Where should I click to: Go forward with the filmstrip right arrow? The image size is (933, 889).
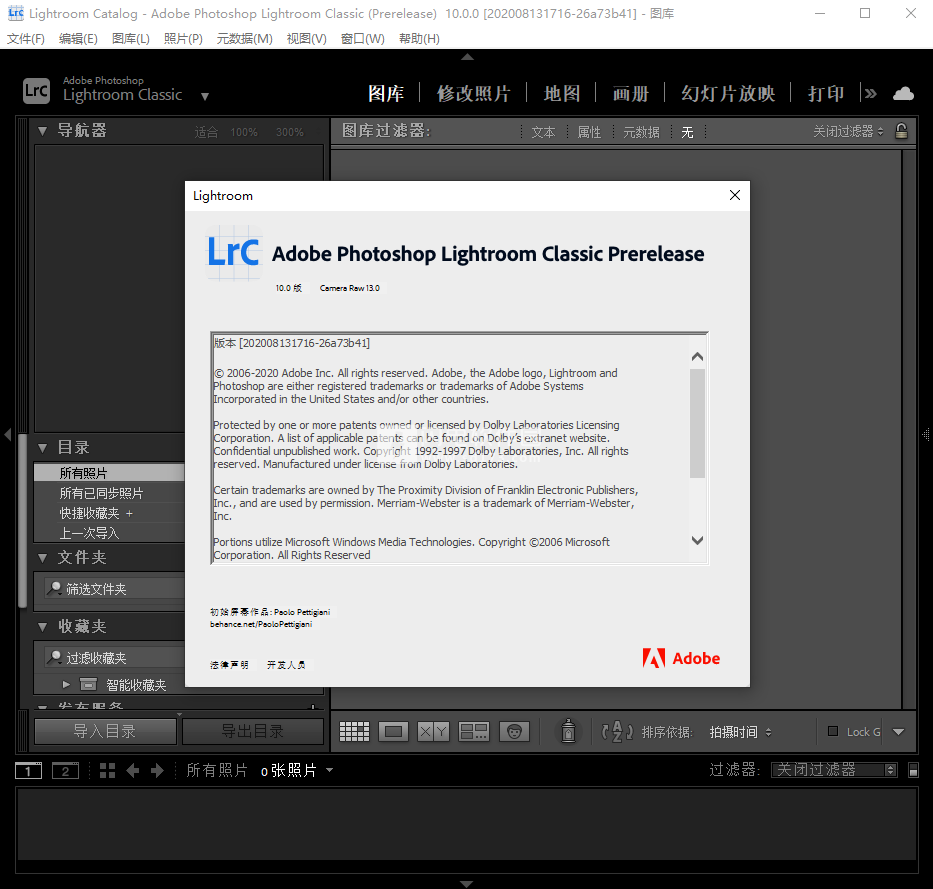click(157, 771)
